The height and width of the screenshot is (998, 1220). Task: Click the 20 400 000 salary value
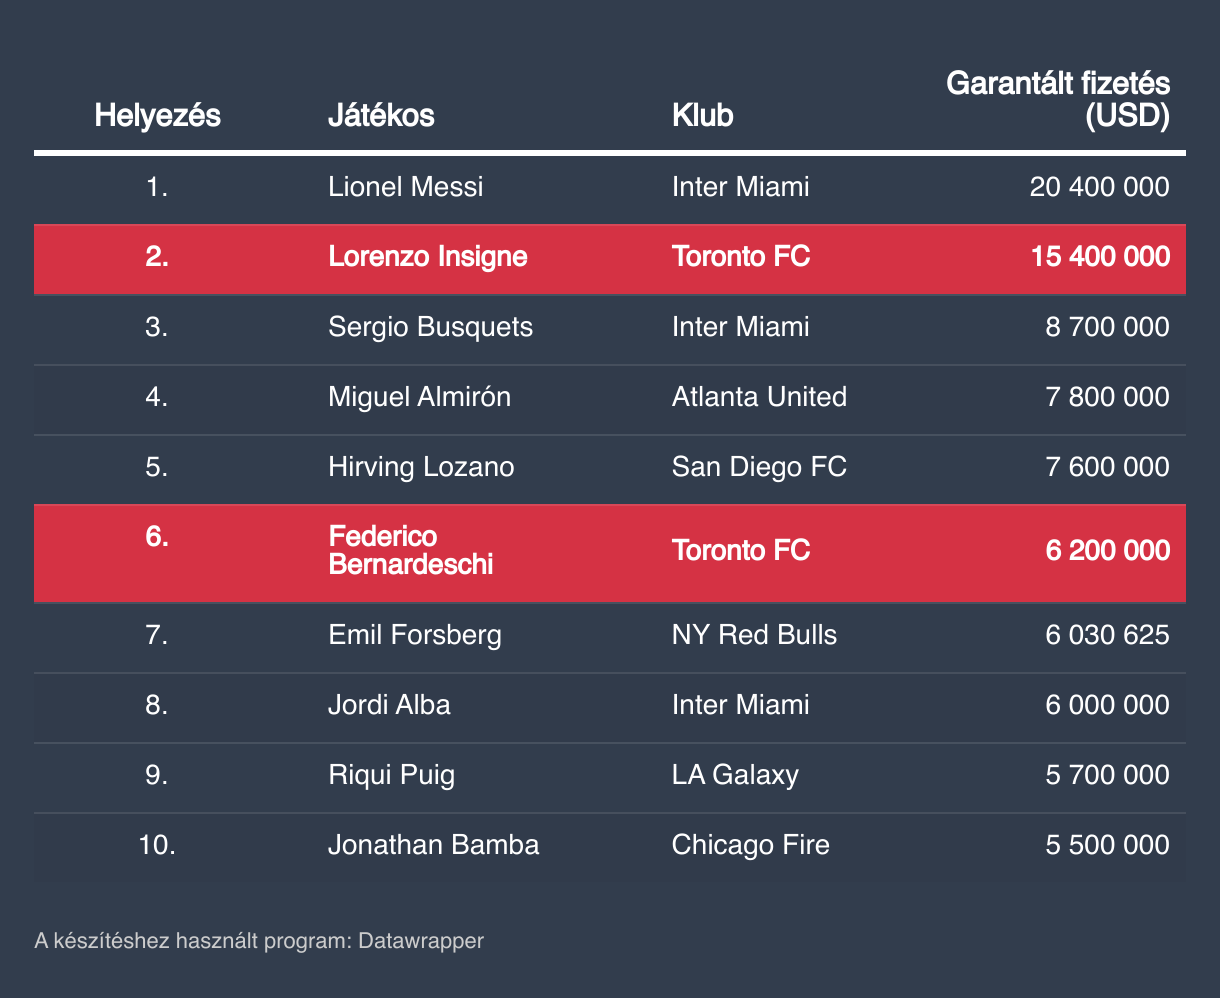tap(1099, 187)
